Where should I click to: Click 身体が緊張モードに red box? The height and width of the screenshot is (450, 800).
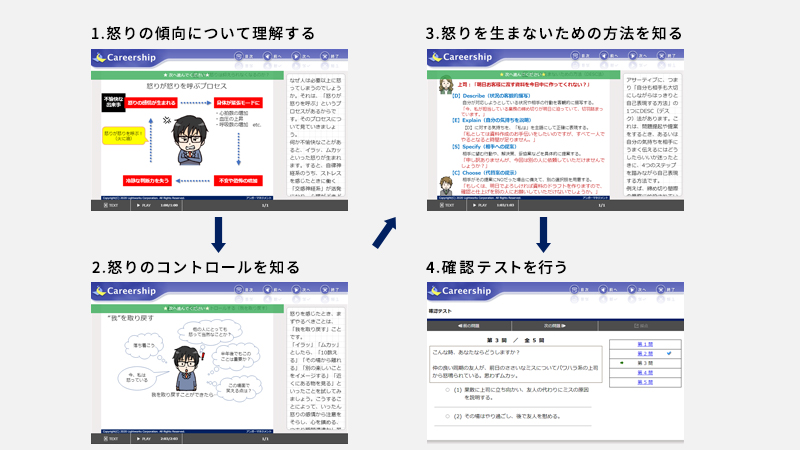(238, 103)
